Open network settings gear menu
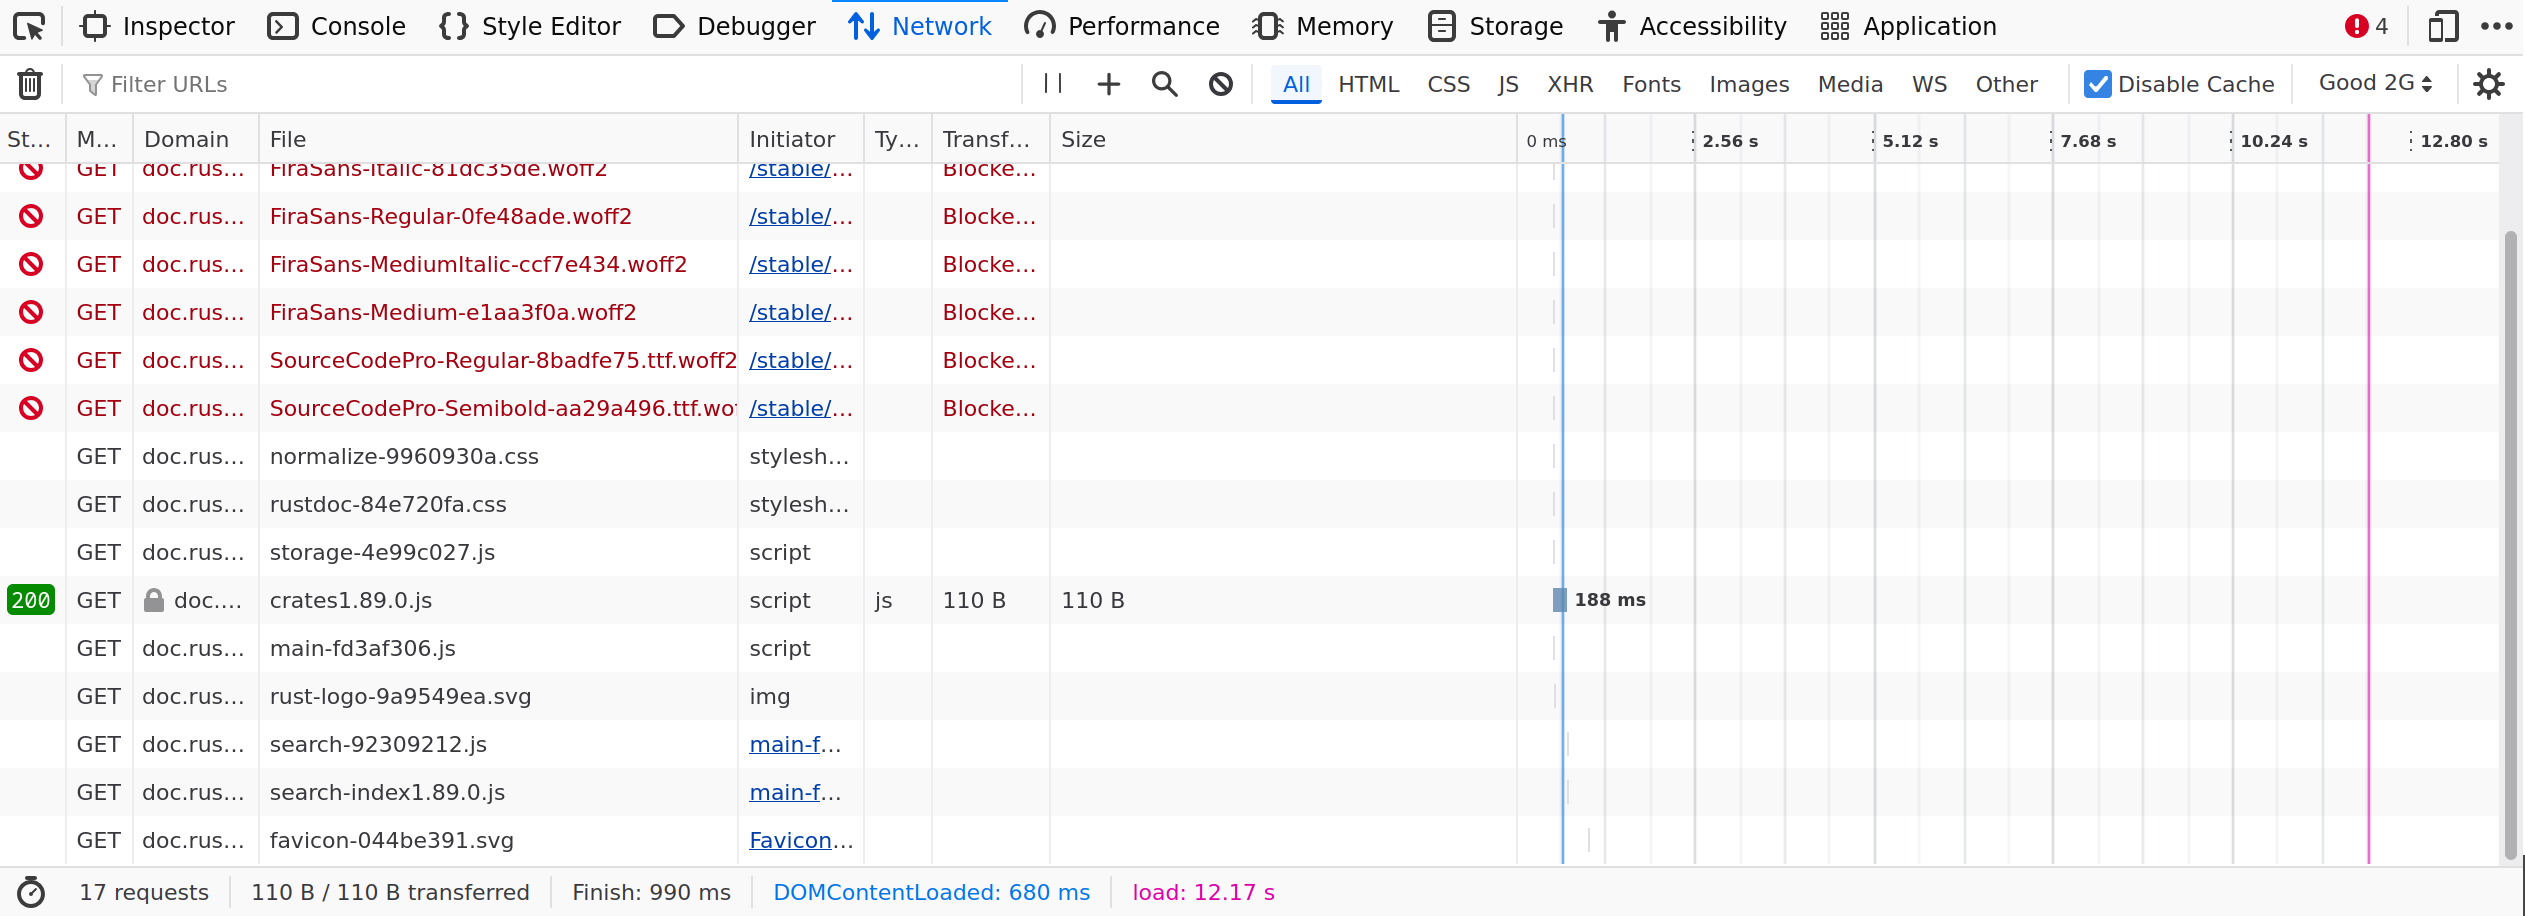 (2488, 84)
